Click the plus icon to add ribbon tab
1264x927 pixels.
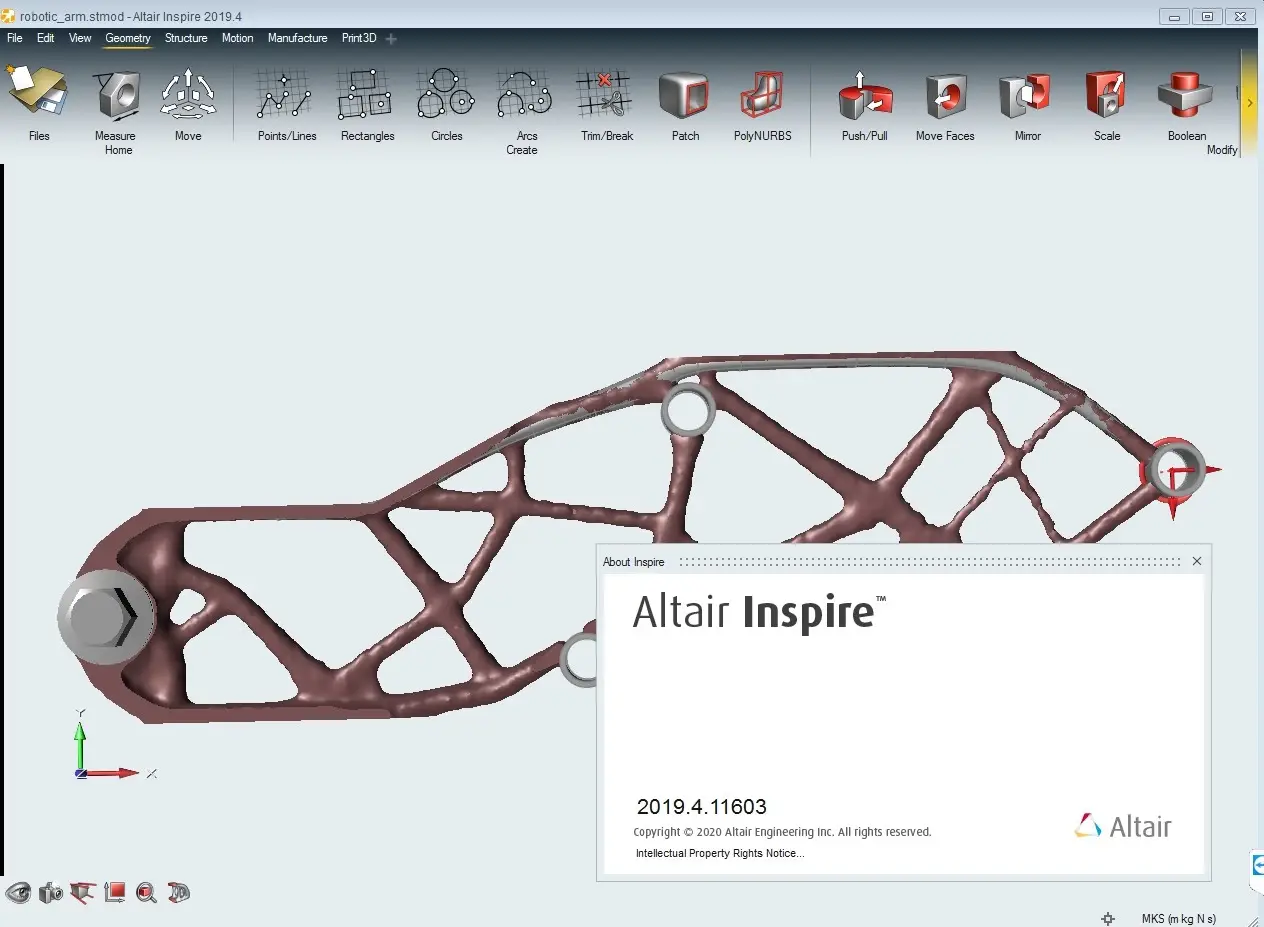(x=391, y=39)
